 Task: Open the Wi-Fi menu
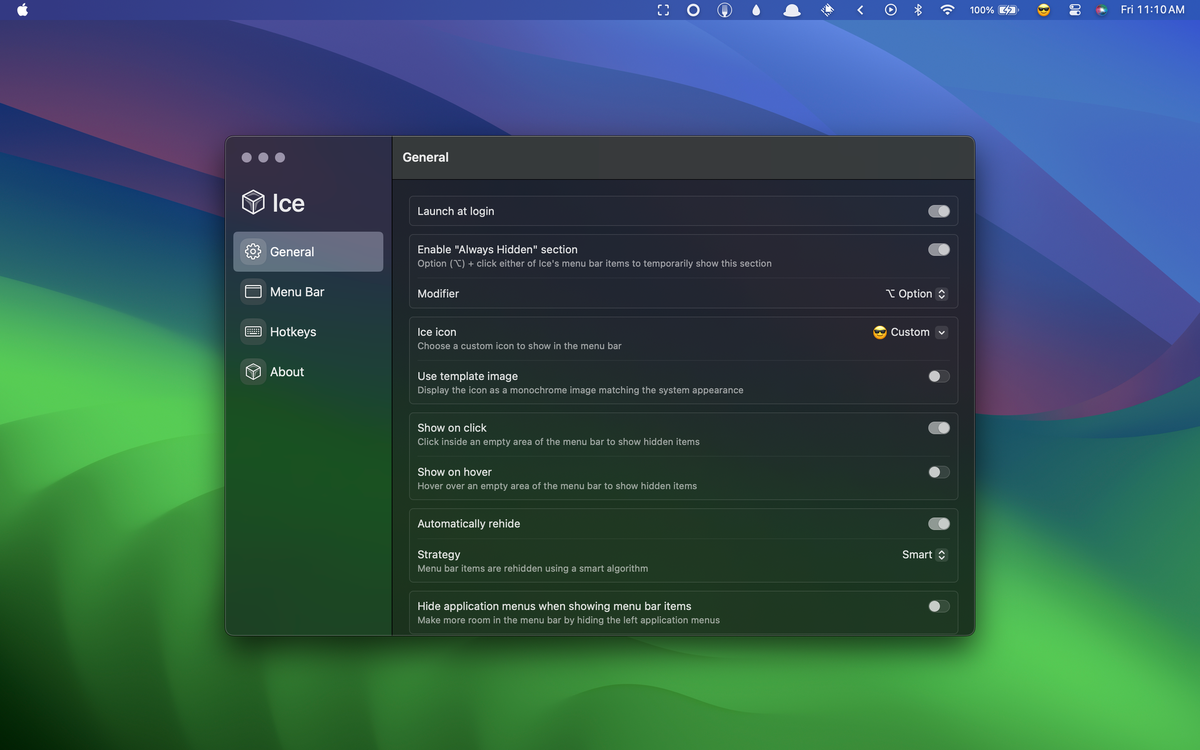[x=947, y=10]
